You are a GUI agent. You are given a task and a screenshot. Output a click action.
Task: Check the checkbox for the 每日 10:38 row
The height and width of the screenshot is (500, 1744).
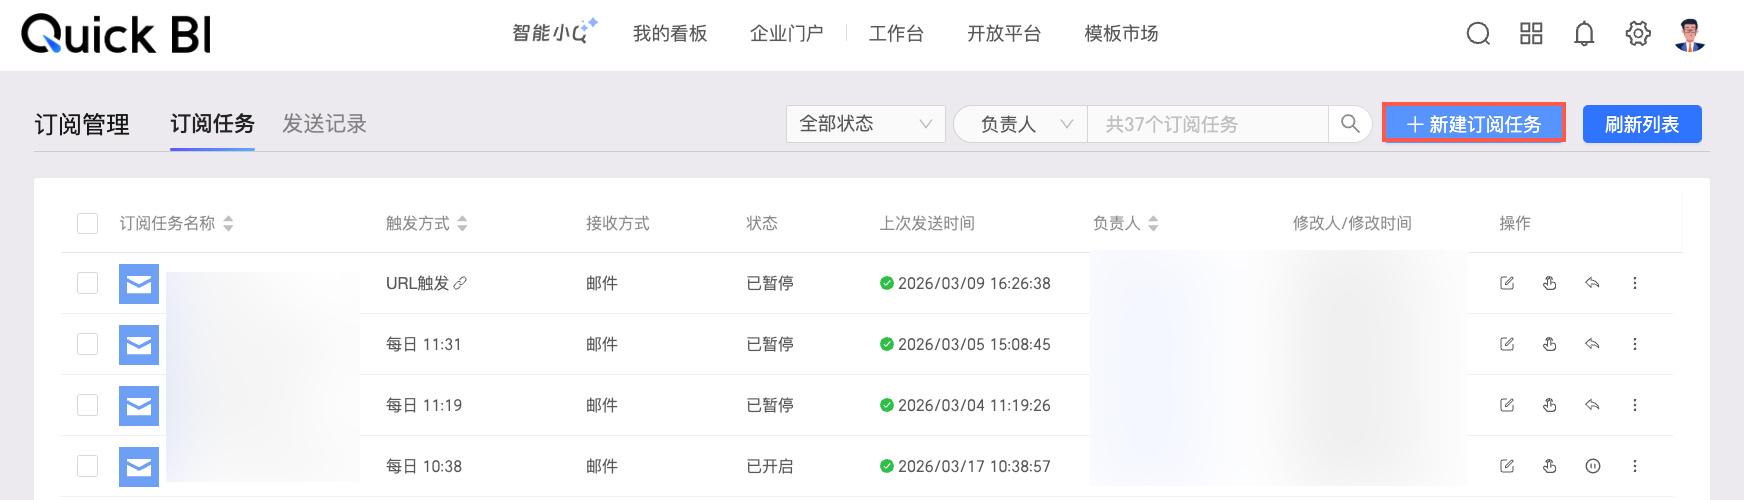[x=88, y=466]
